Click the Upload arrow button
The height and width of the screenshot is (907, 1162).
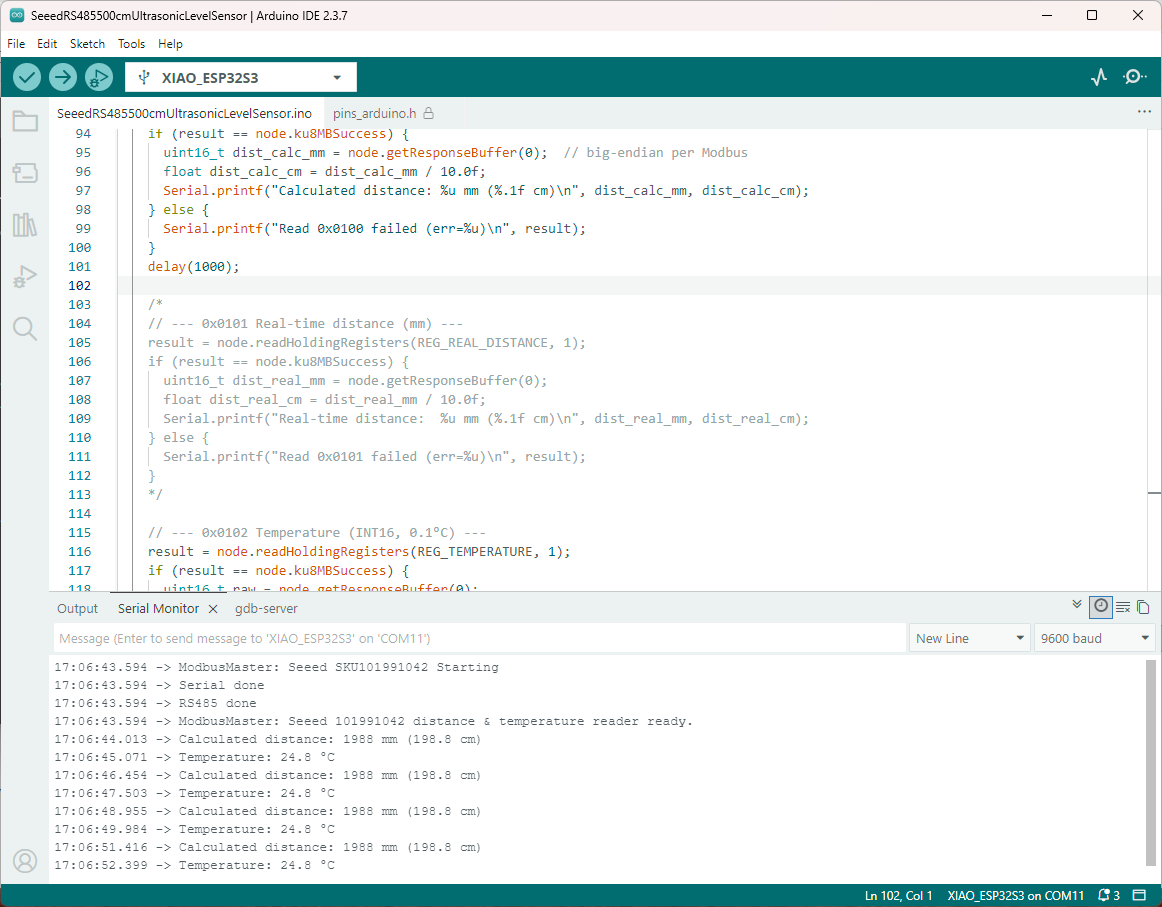coord(63,77)
